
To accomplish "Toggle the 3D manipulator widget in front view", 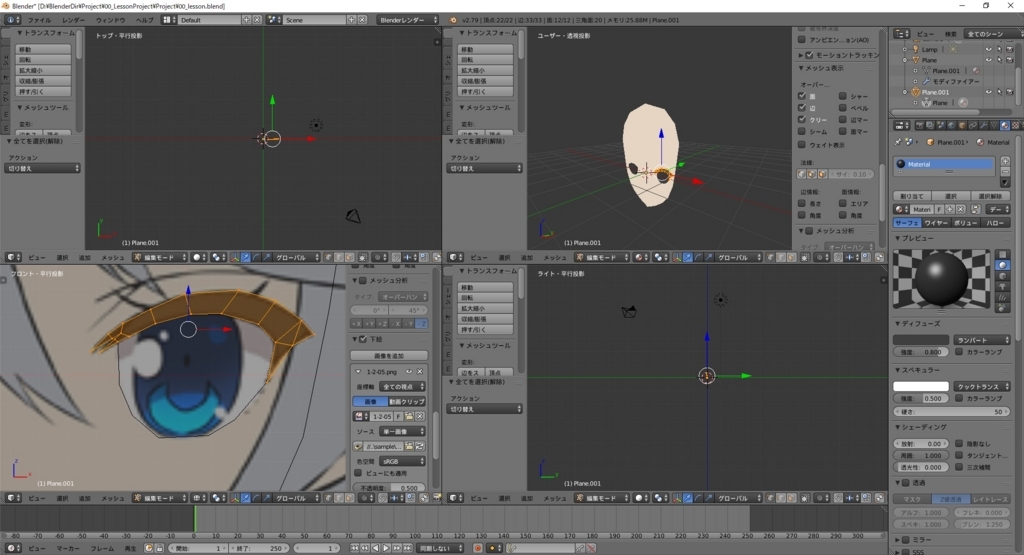I will [x=235, y=498].
